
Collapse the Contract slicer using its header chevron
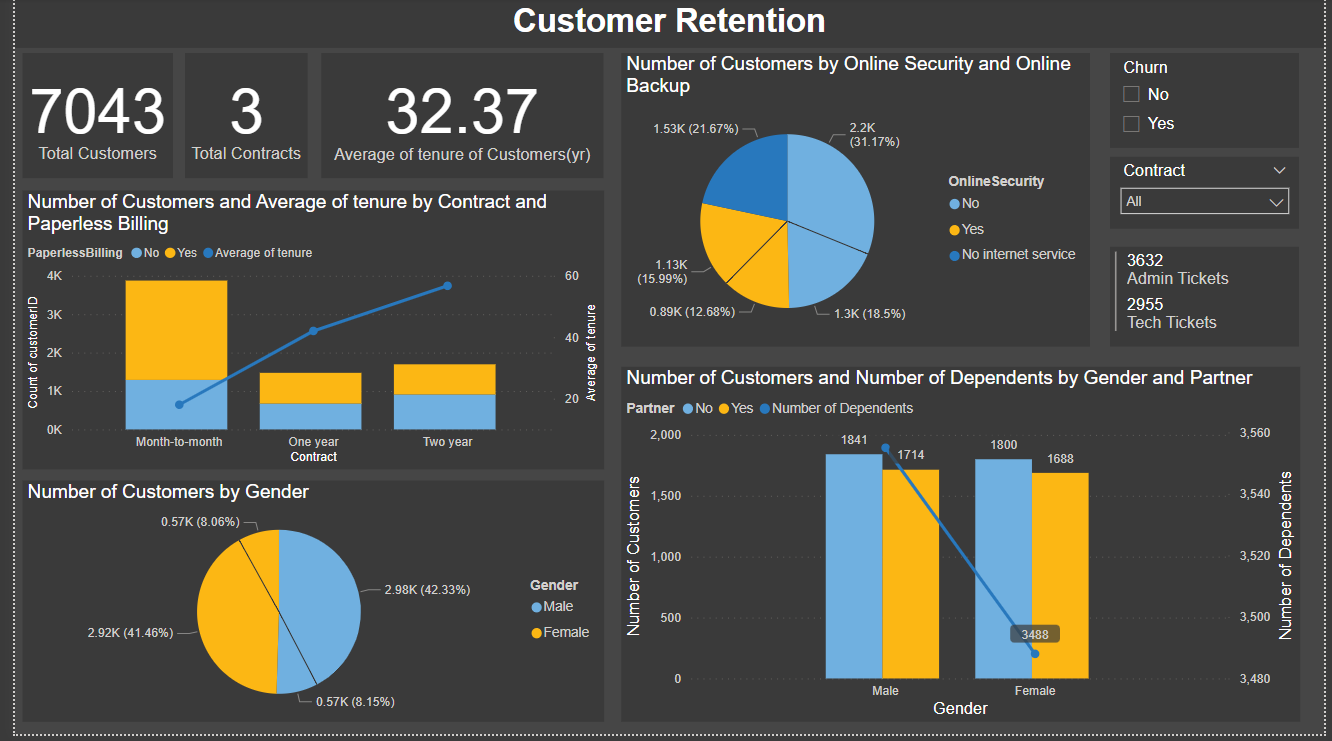pyautogui.click(x=1280, y=170)
